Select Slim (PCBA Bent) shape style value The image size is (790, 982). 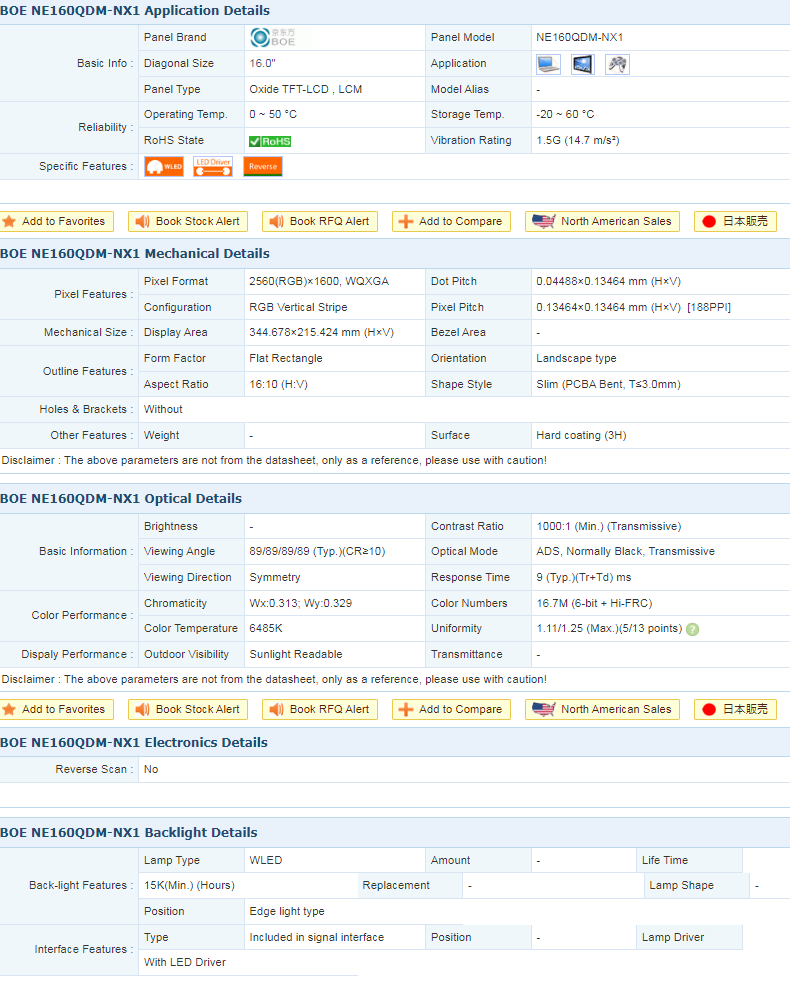pyautogui.click(x=608, y=384)
